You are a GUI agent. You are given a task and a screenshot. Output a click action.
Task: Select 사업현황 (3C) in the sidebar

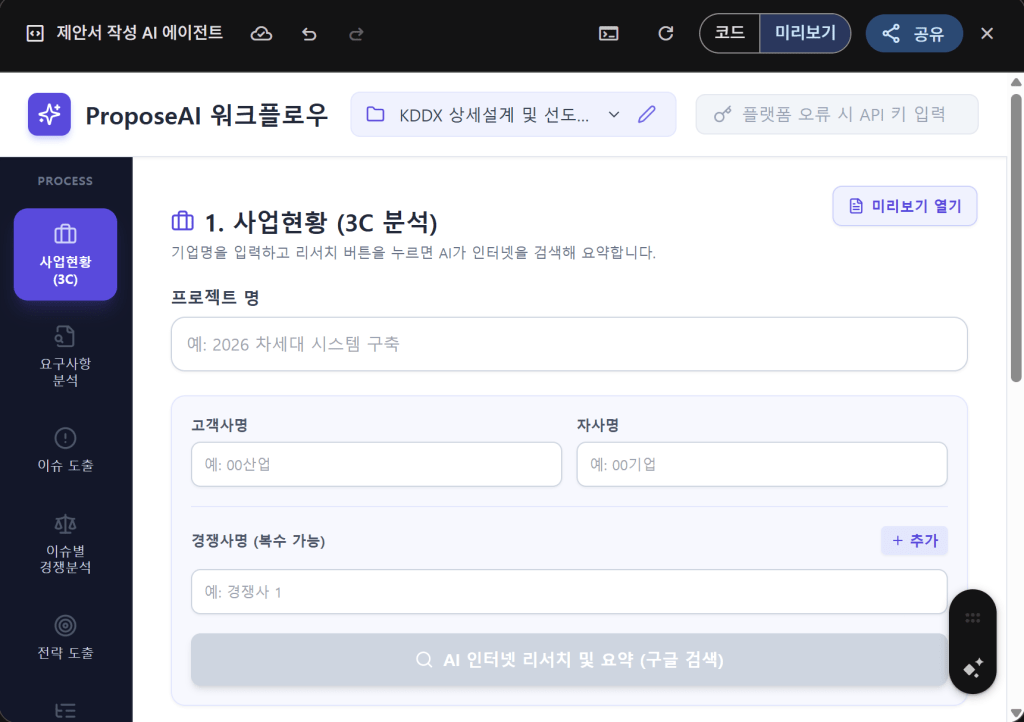65,255
